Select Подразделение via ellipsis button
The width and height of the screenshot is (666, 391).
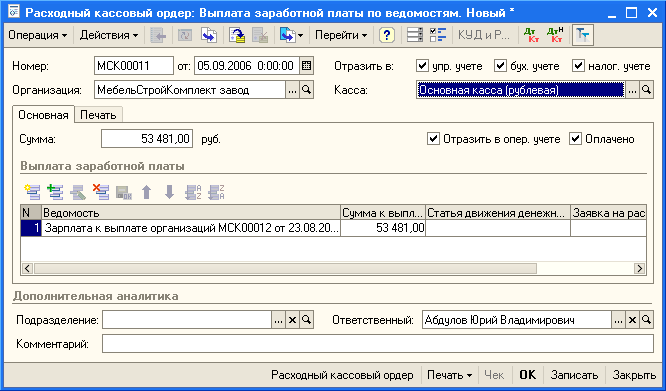coord(278,320)
